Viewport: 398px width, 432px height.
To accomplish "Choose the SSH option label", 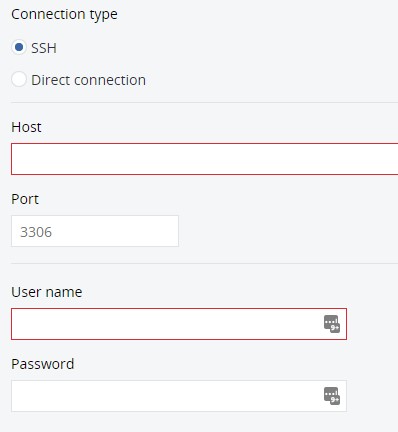I will pos(44,48).
